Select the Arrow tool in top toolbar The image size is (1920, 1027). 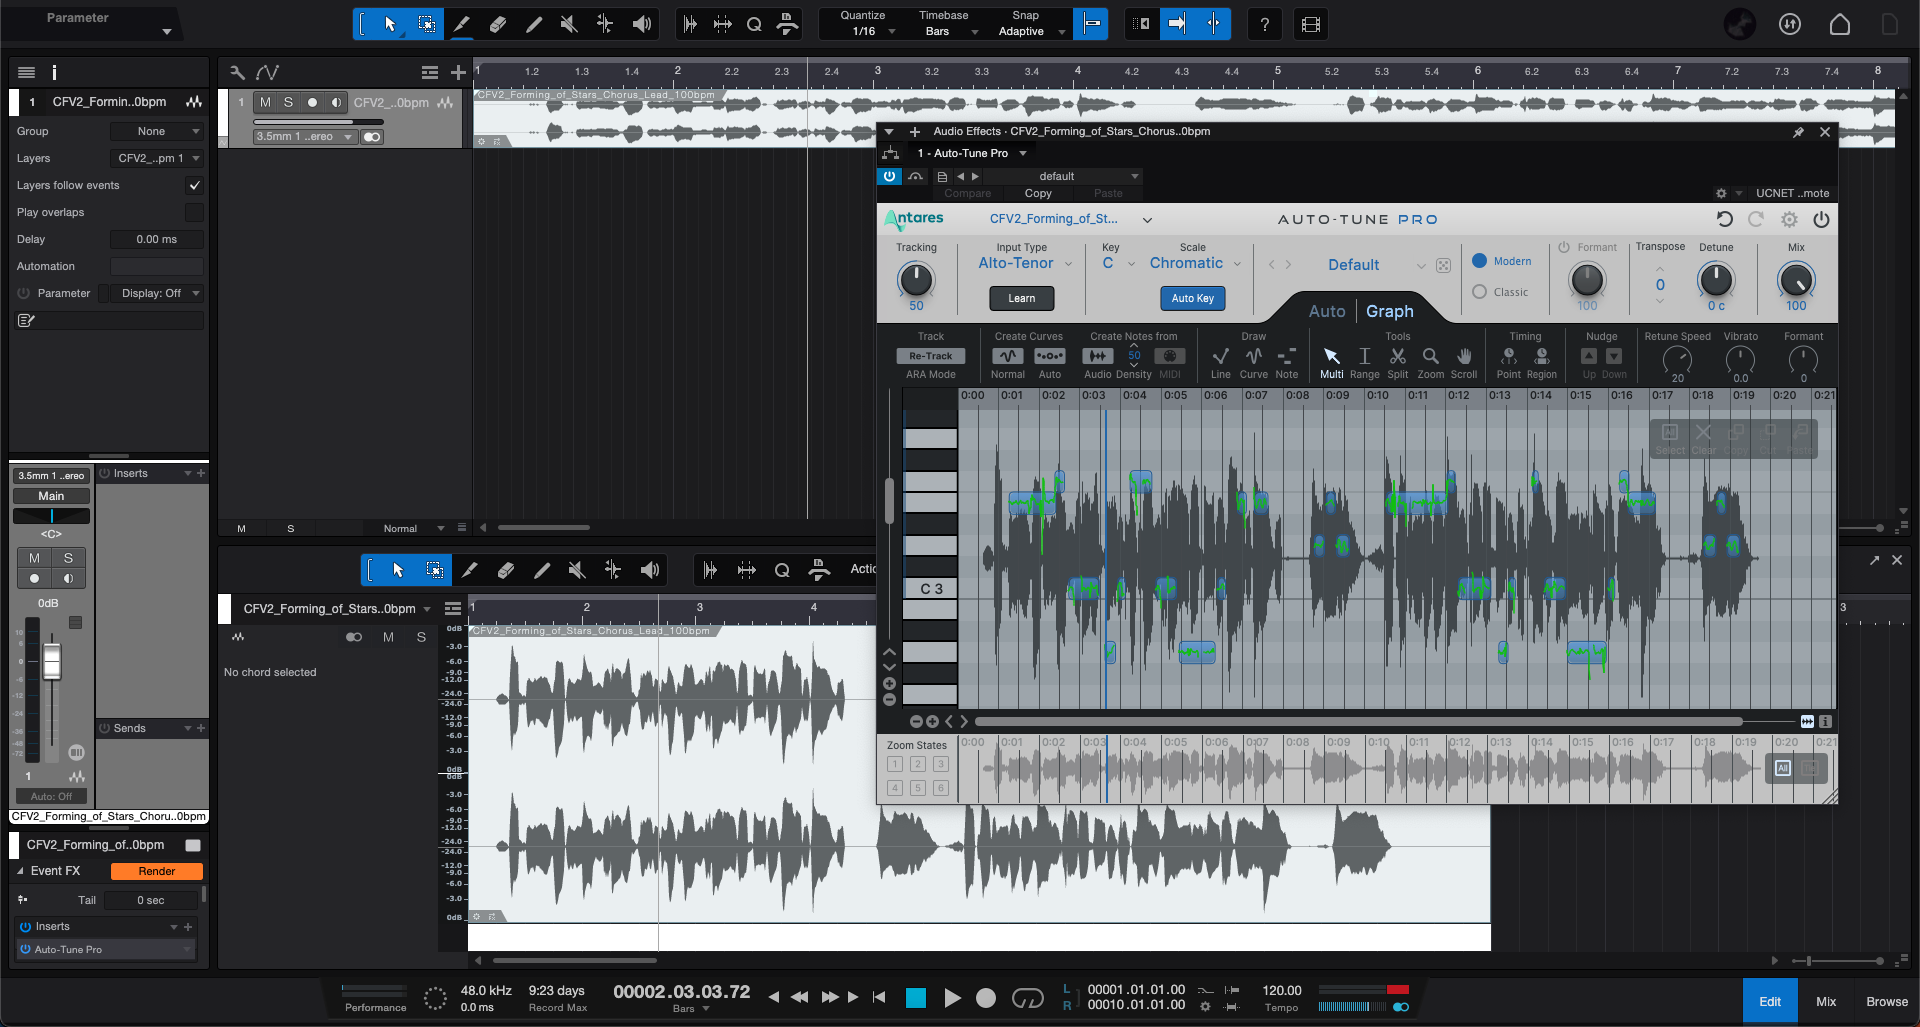click(x=390, y=24)
